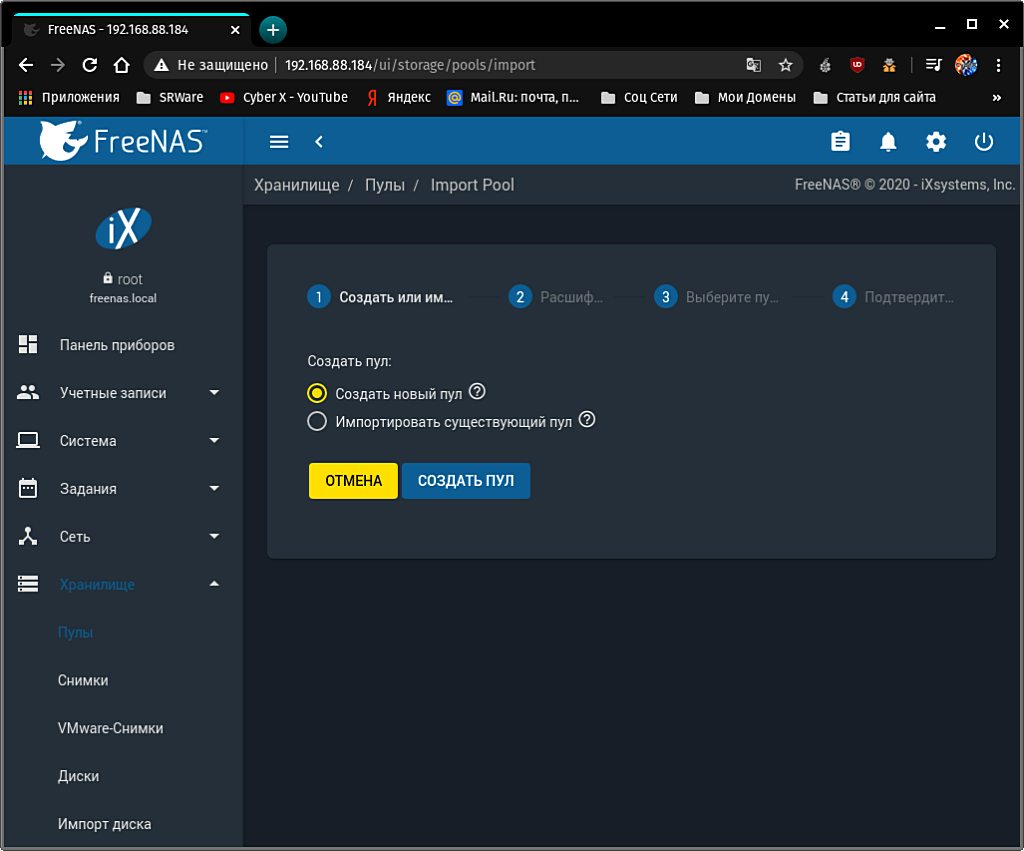Image resolution: width=1024 pixels, height=851 pixels.
Task: Select the Создать новый пул radio button
Action: tap(317, 393)
